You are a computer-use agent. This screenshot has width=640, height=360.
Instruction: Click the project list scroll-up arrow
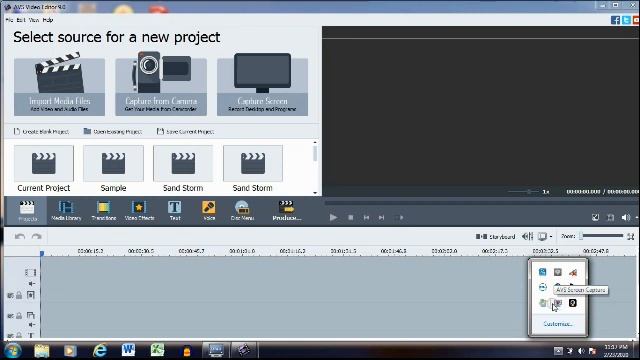[x=315, y=142]
